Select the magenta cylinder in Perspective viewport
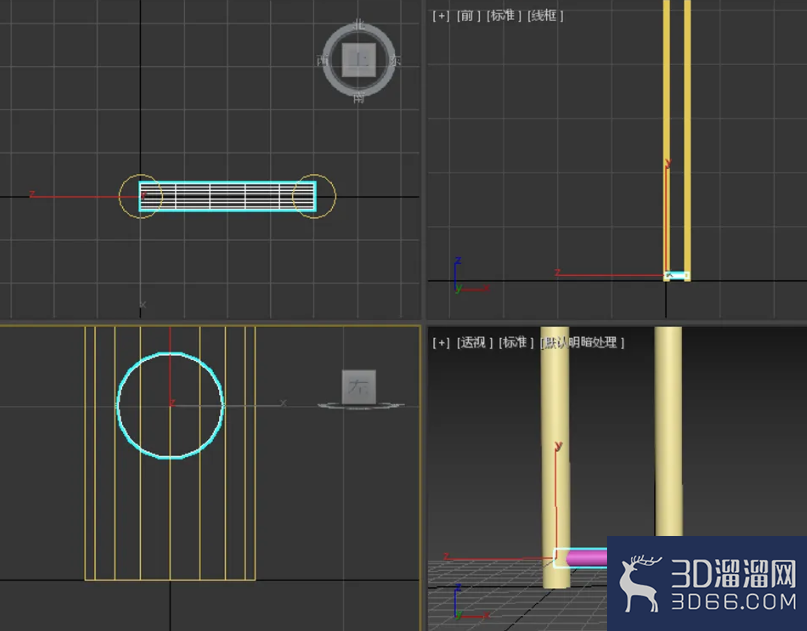This screenshot has width=807, height=631. [587, 558]
